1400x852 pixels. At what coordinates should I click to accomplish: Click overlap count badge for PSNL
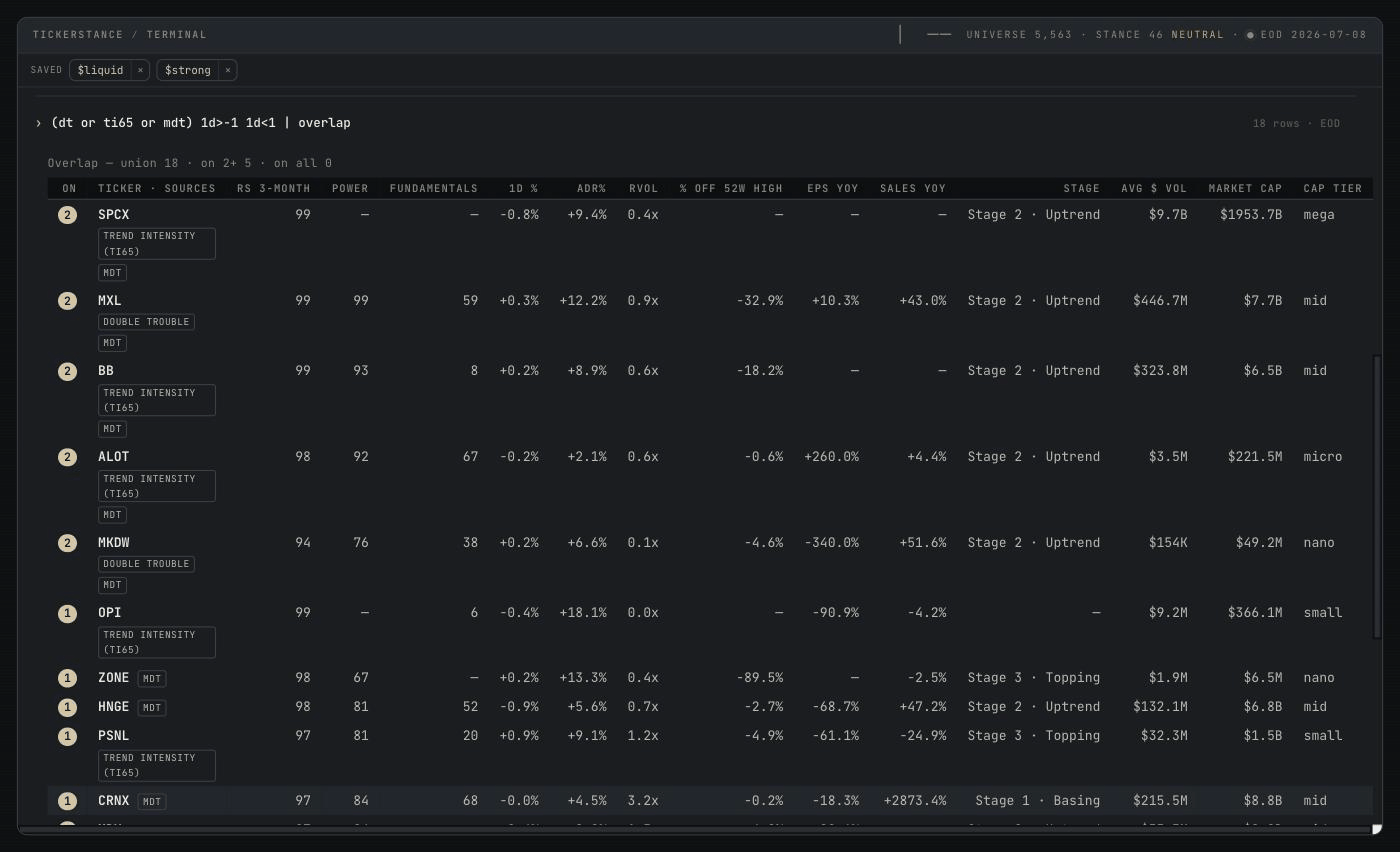coord(67,736)
